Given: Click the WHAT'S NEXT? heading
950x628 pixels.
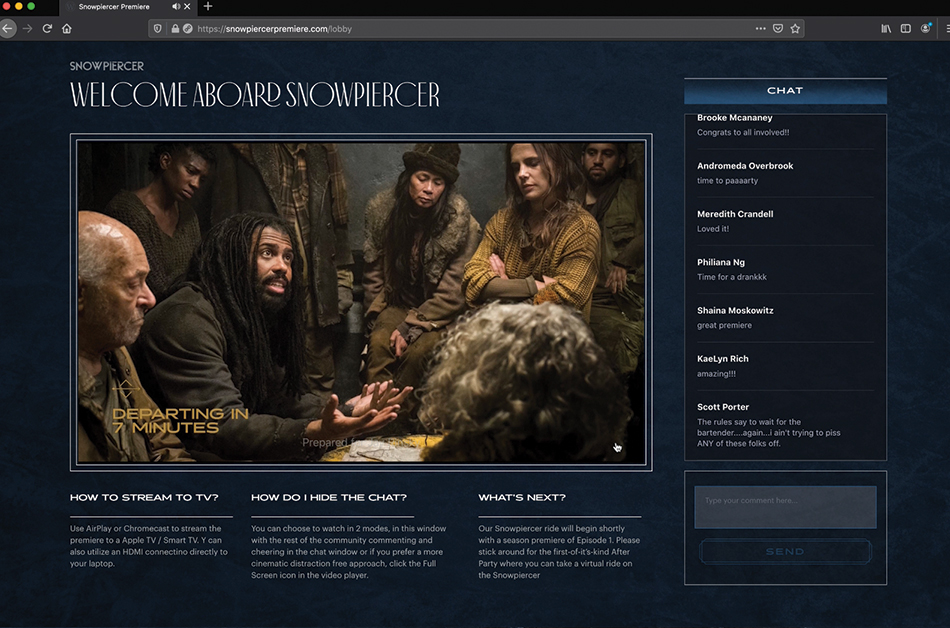Looking at the screenshot, I should [522, 497].
